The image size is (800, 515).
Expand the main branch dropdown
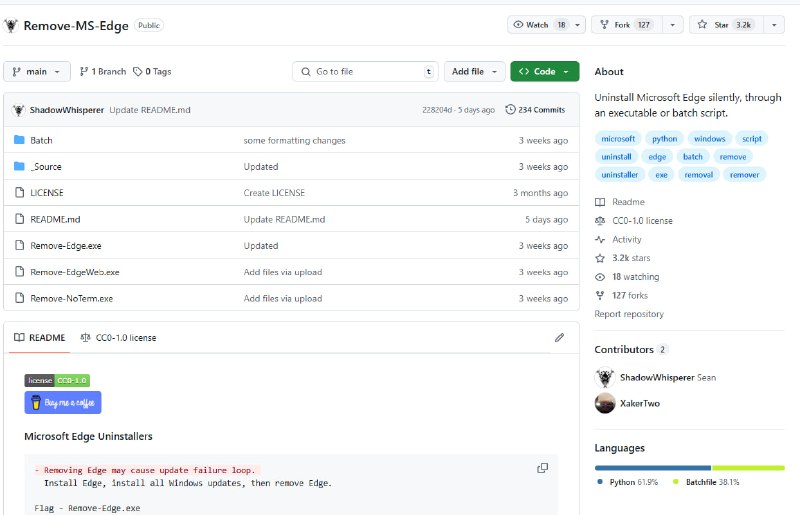point(37,72)
